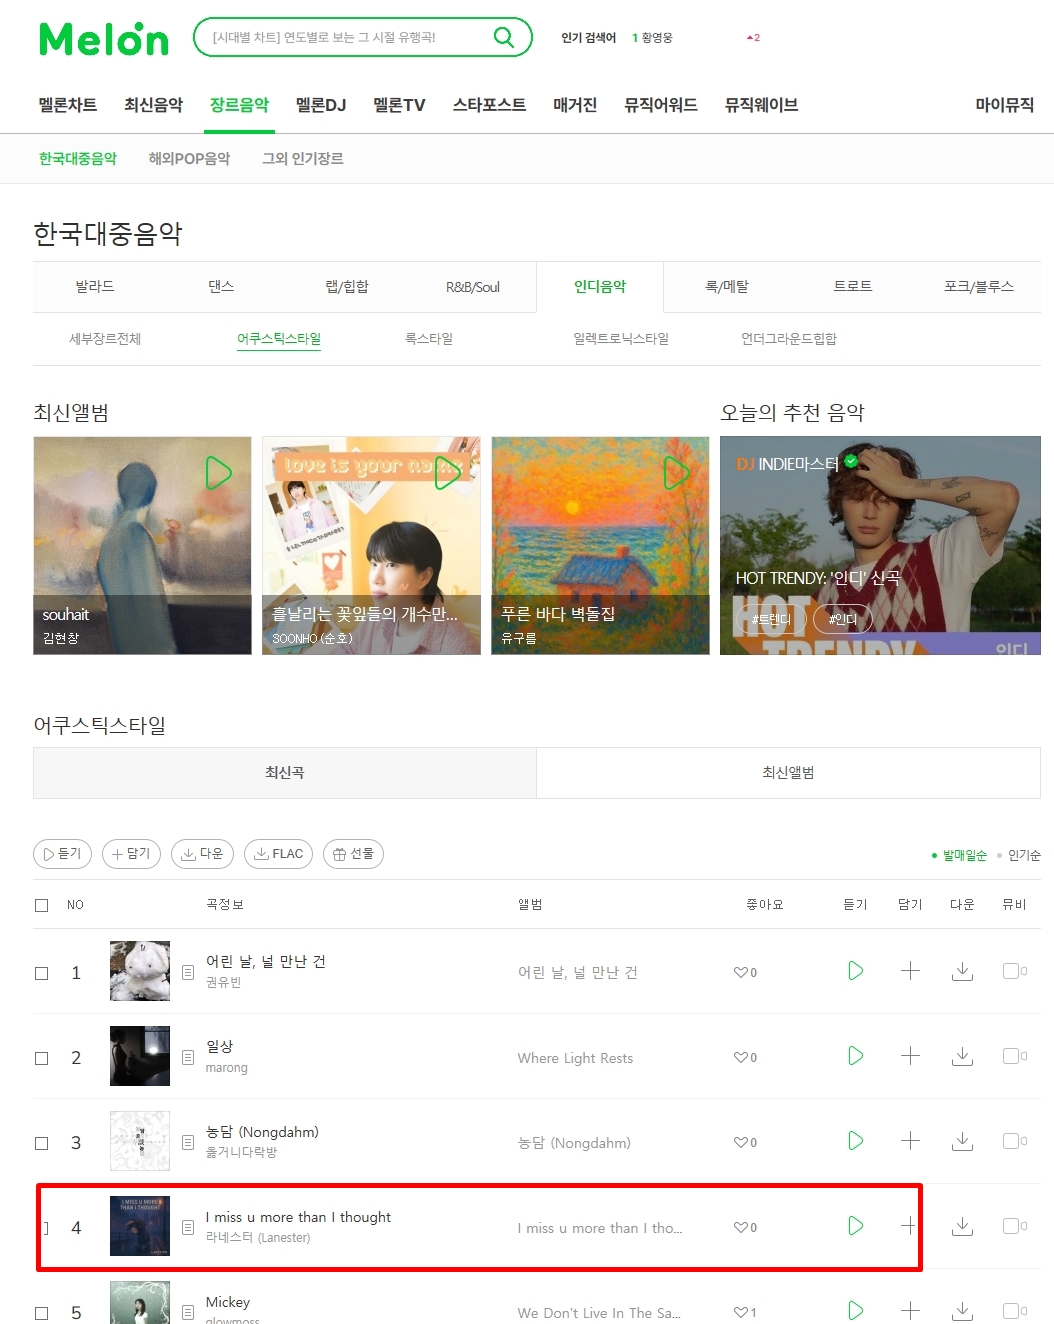This screenshot has height=1324, width=1054.
Task: Click the FLAC download button
Action: (x=278, y=854)
